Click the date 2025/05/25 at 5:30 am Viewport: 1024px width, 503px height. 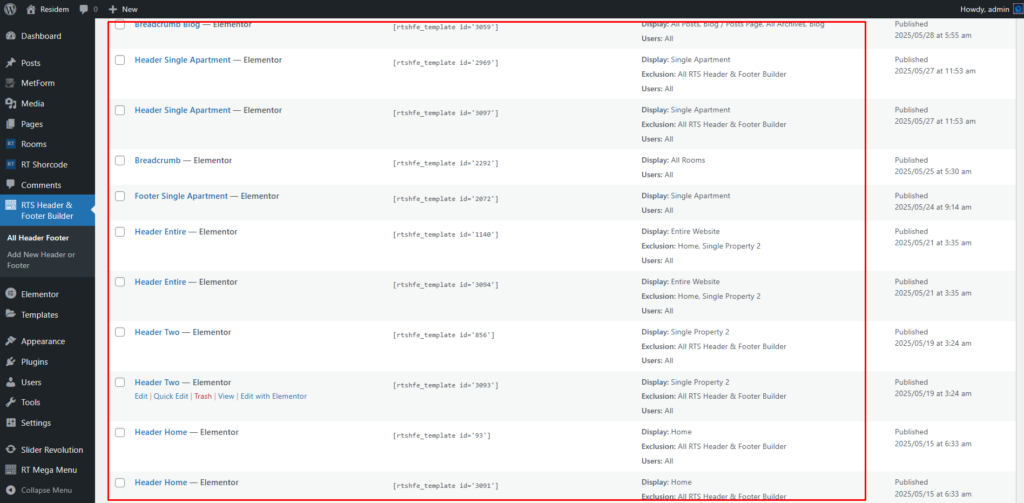click(933, 171)
